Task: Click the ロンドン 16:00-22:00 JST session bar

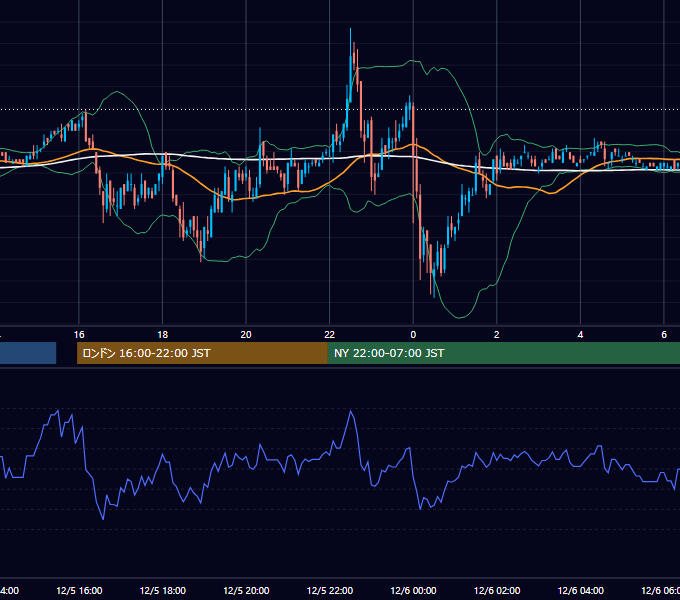Action: [x=202, y=353]
